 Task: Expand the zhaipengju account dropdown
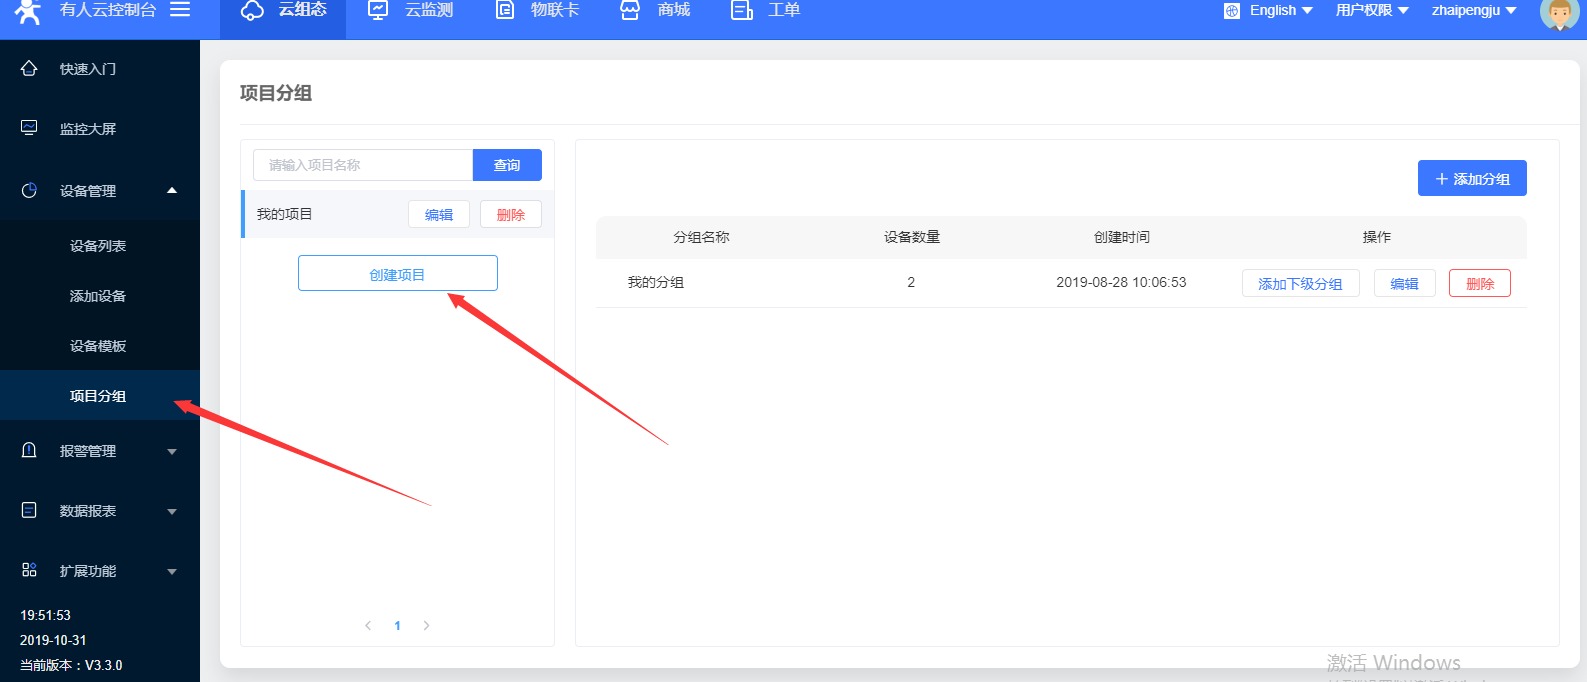[x=1474, y=10]
